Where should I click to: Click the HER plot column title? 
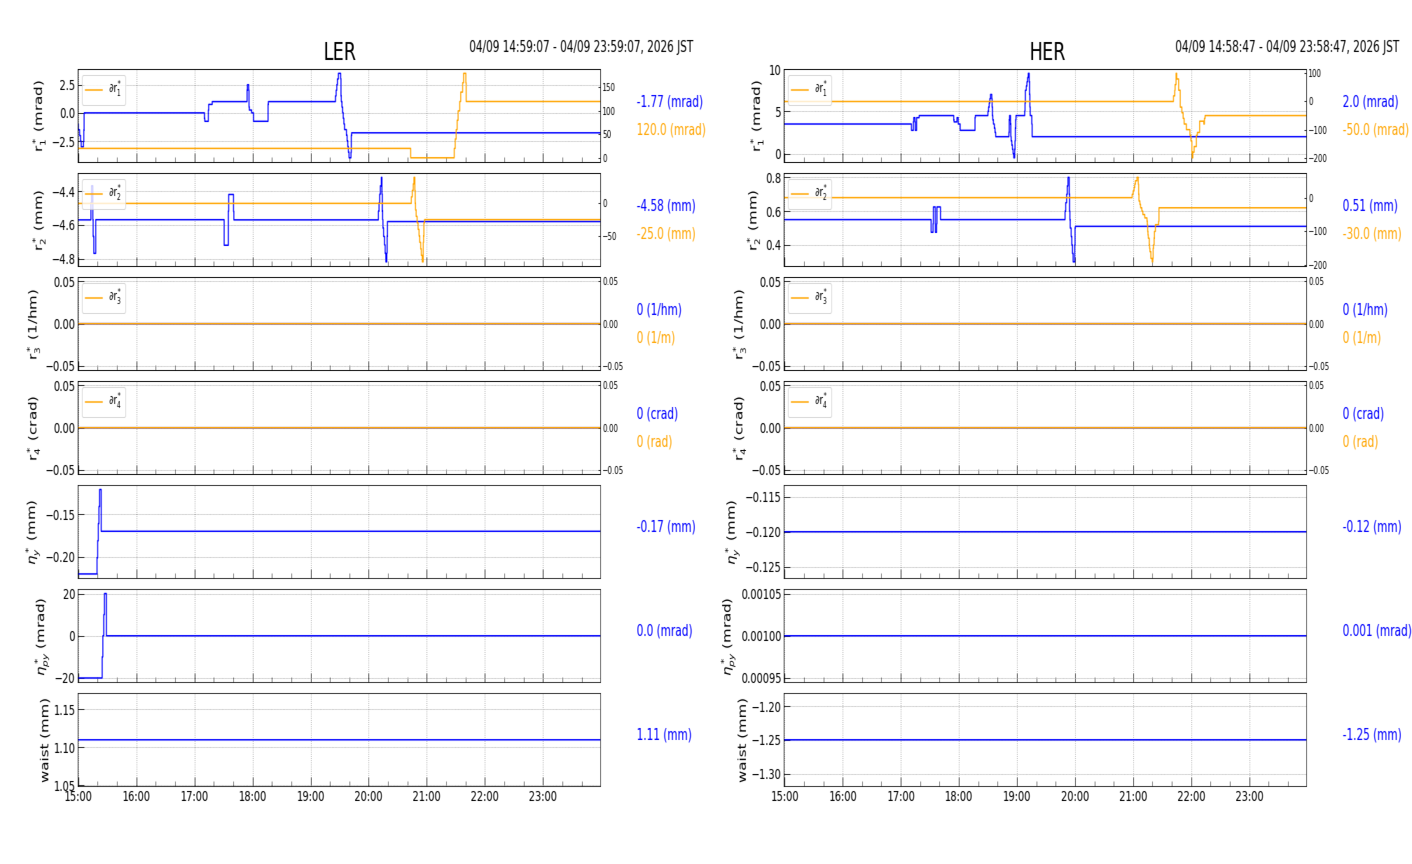pyautogui.click(x=1046, y=52)
